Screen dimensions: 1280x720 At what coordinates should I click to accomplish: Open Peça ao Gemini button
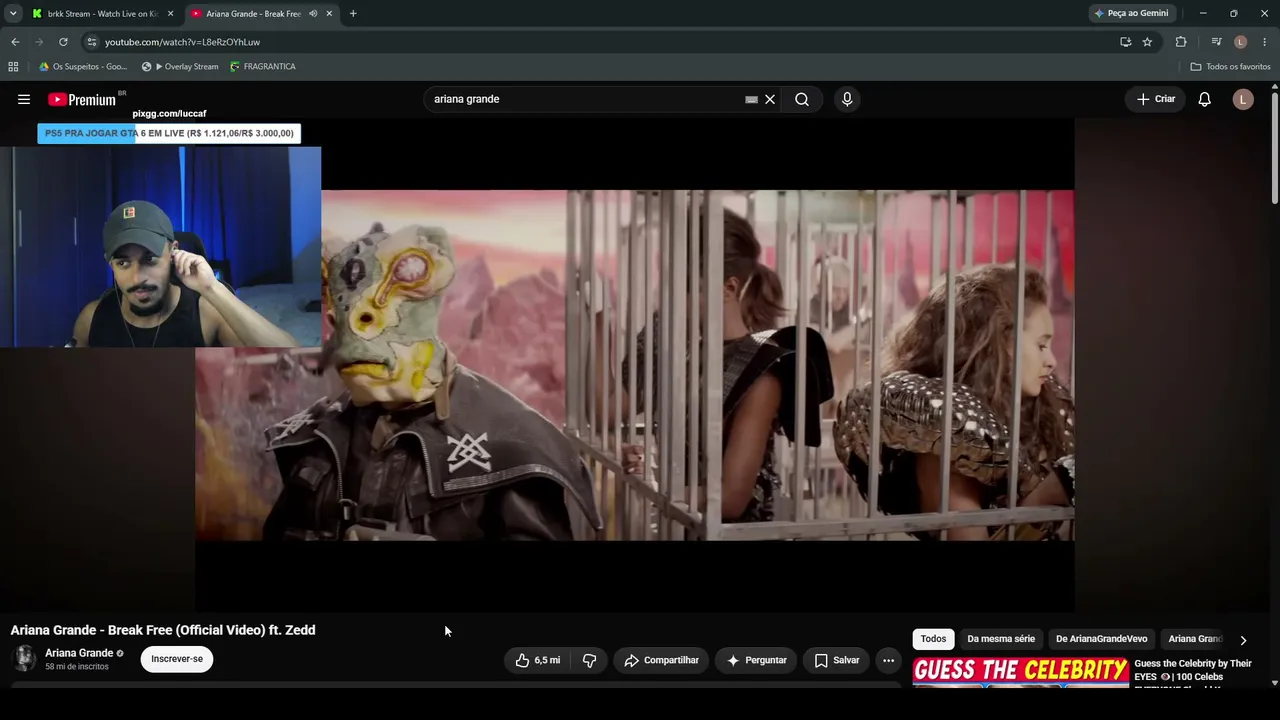[1132, 14]
